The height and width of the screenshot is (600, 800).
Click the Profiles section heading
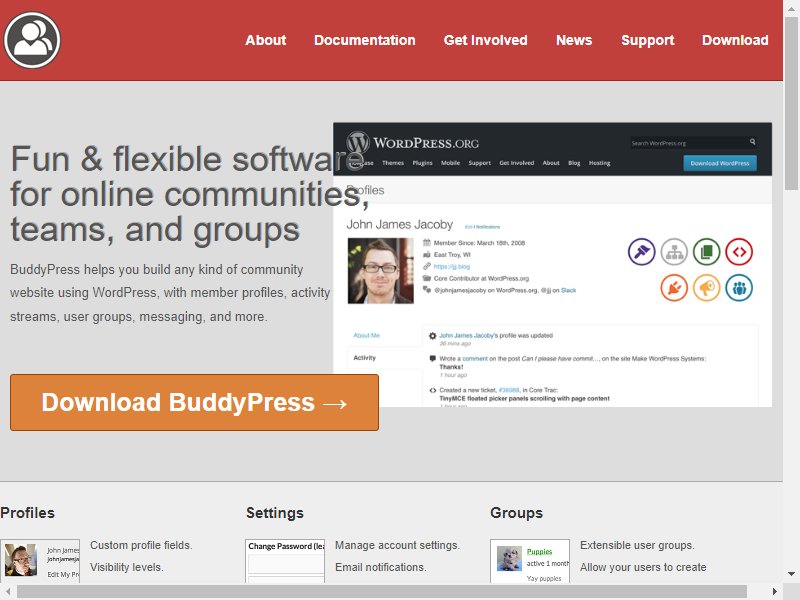coord(28,513)
